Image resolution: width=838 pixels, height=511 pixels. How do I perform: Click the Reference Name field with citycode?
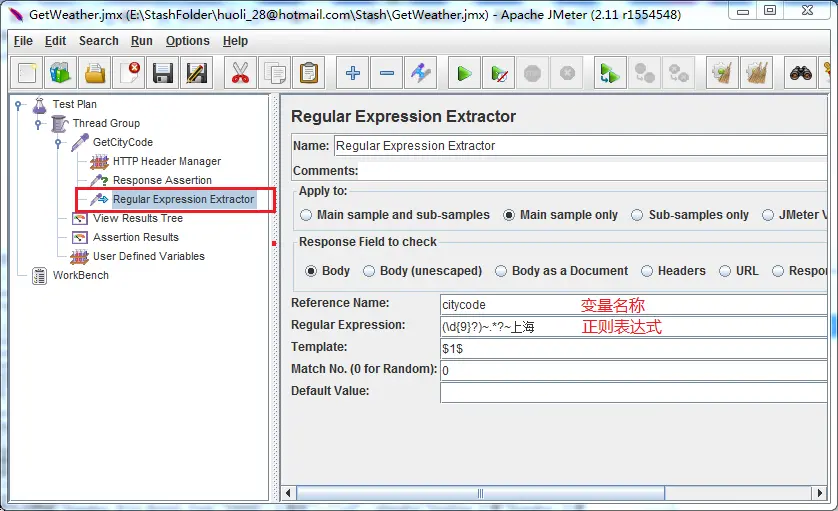(633, 305)
